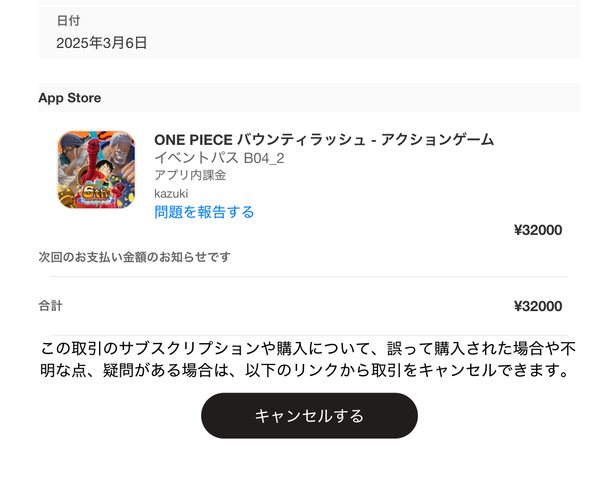
Task: Click the キャンセルする button
Action: [x=309, y=415]
